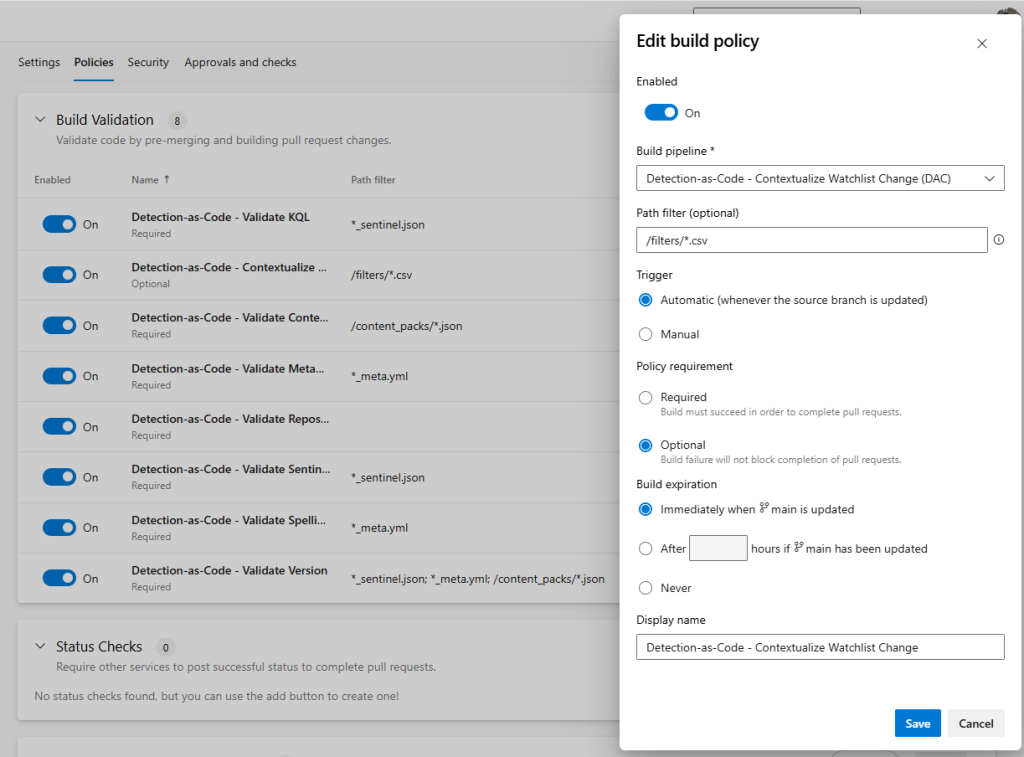The width and height of the screenshot is (1024, 757).
Task: Click the Cancel button
Action: (976, 723)
